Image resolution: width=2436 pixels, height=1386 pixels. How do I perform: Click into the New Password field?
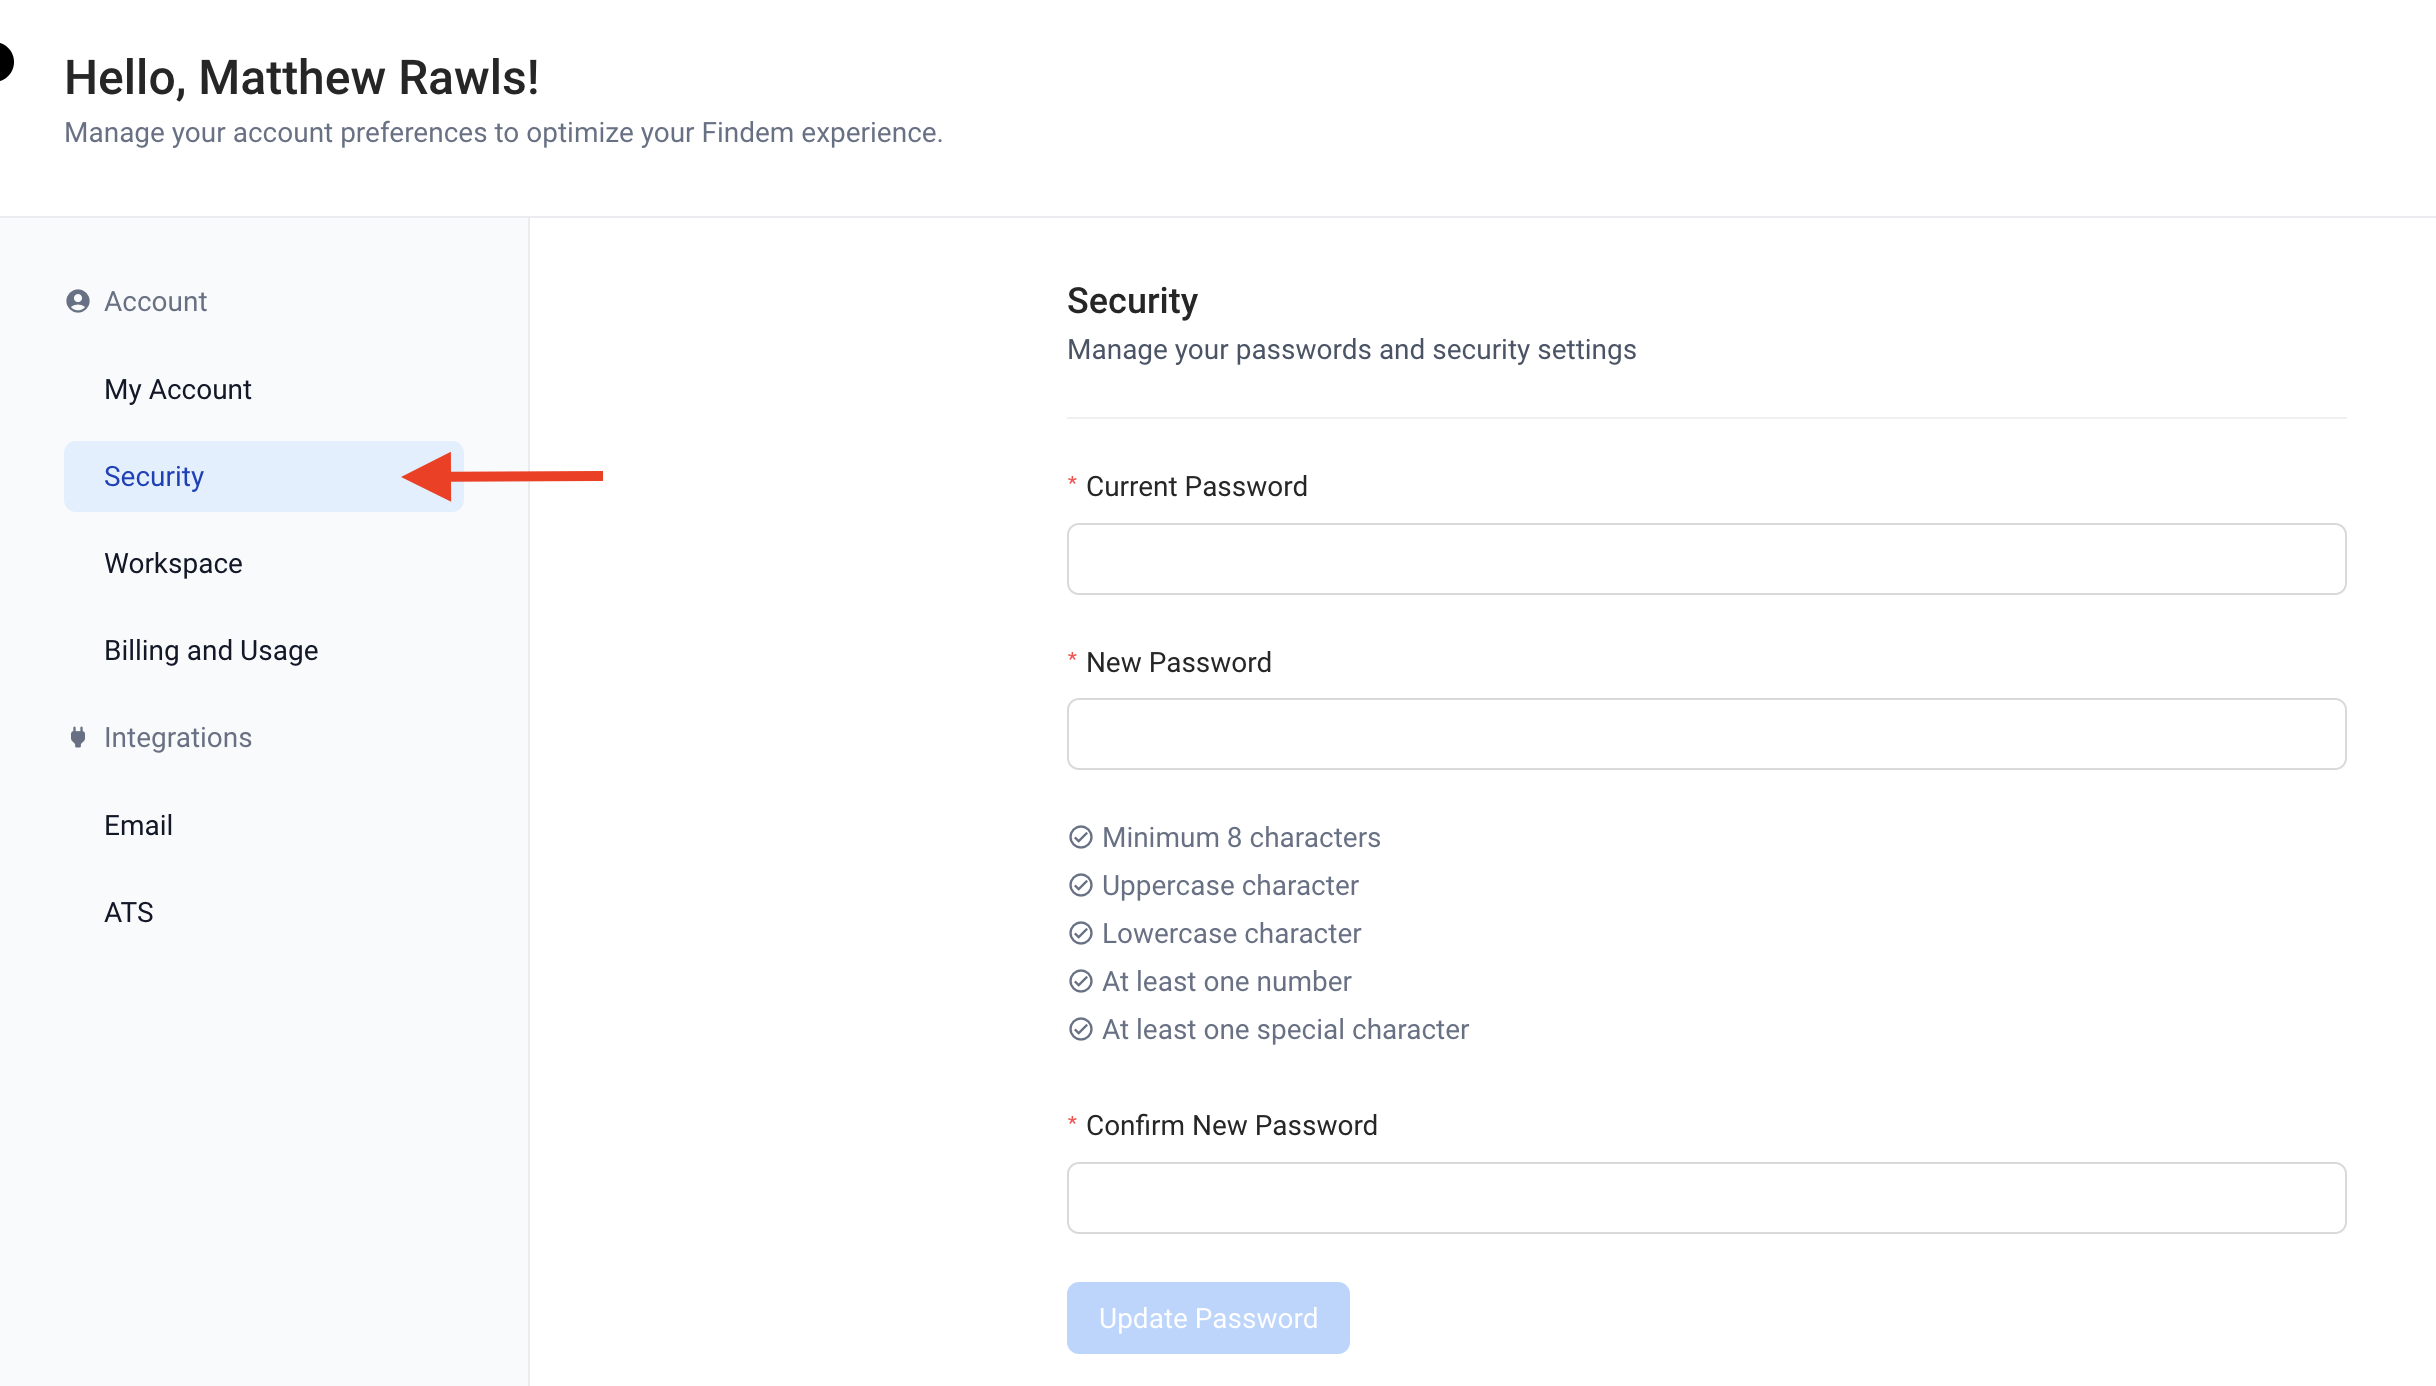coord(1706,734)
